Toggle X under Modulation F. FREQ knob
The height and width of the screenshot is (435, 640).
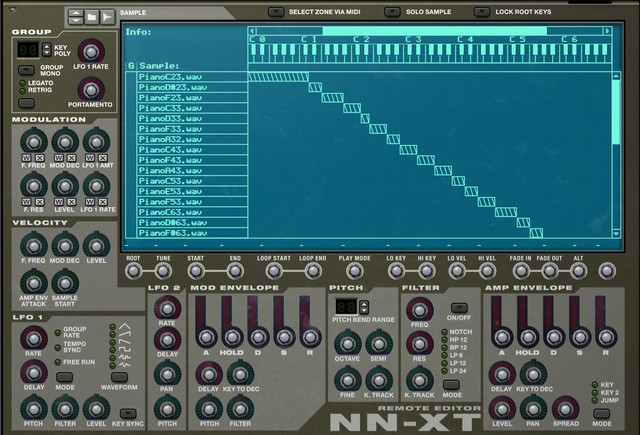coord(40,158)
